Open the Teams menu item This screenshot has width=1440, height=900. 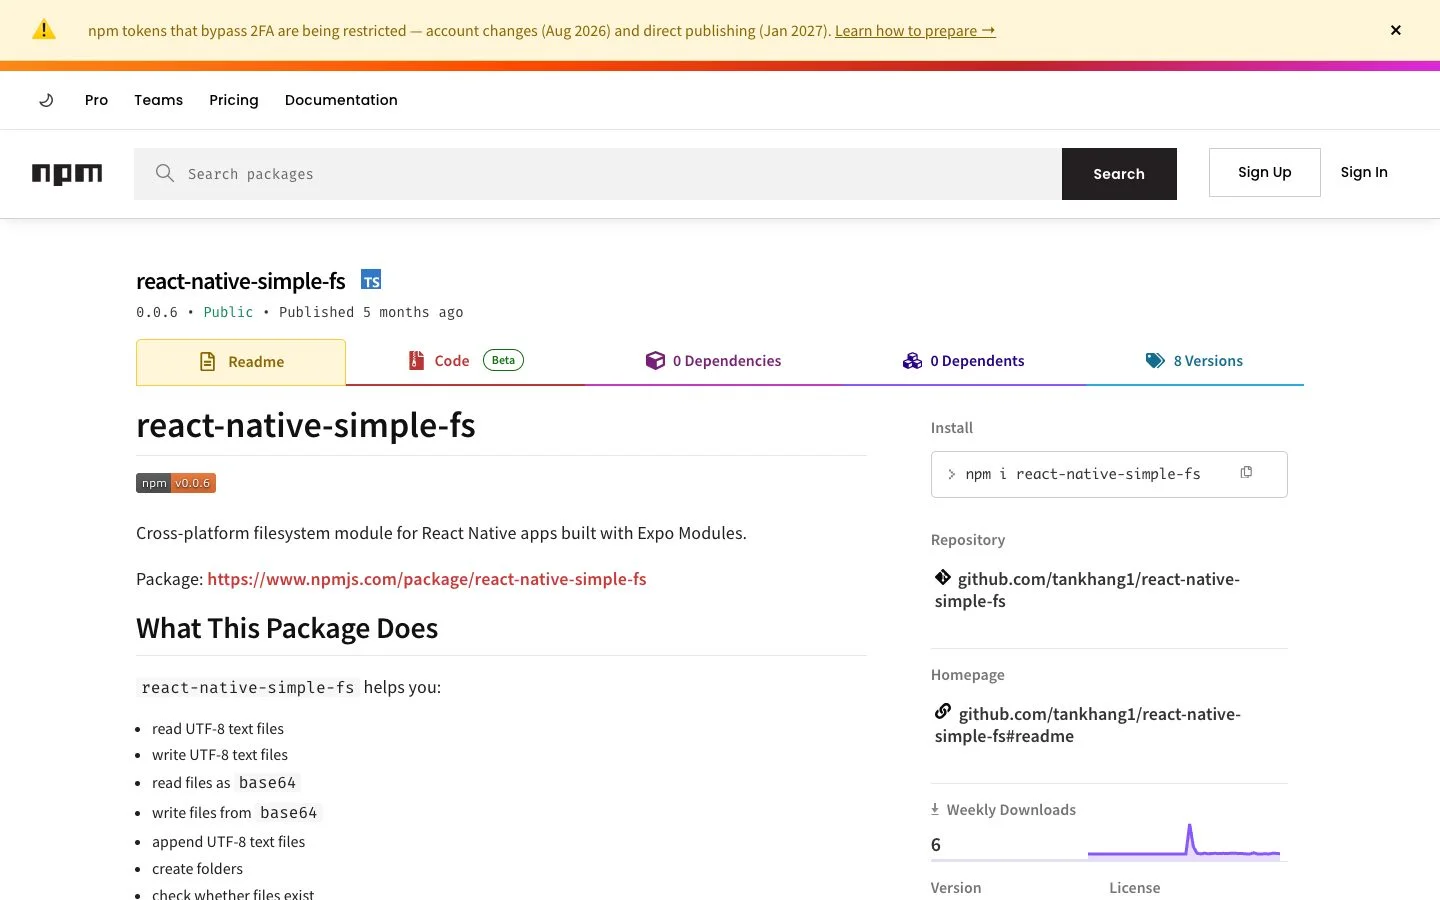[158, 100]
